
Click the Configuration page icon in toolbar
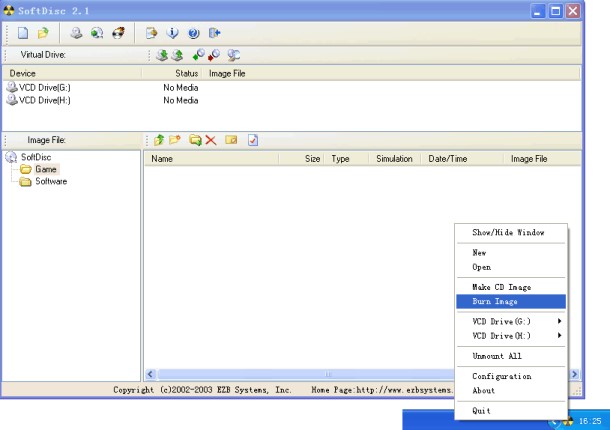pyautogui.click(x=151, y=33)
